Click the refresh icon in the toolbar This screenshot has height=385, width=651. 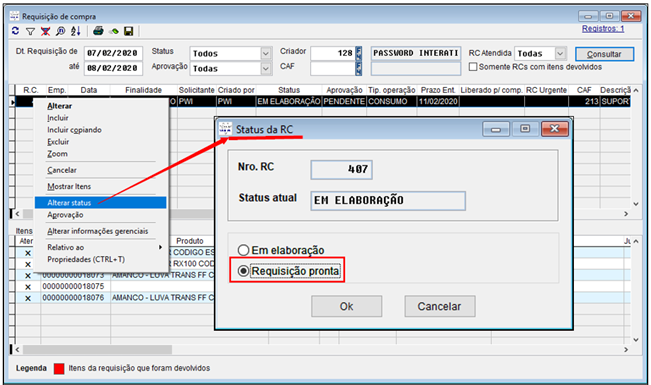point(15,31)
